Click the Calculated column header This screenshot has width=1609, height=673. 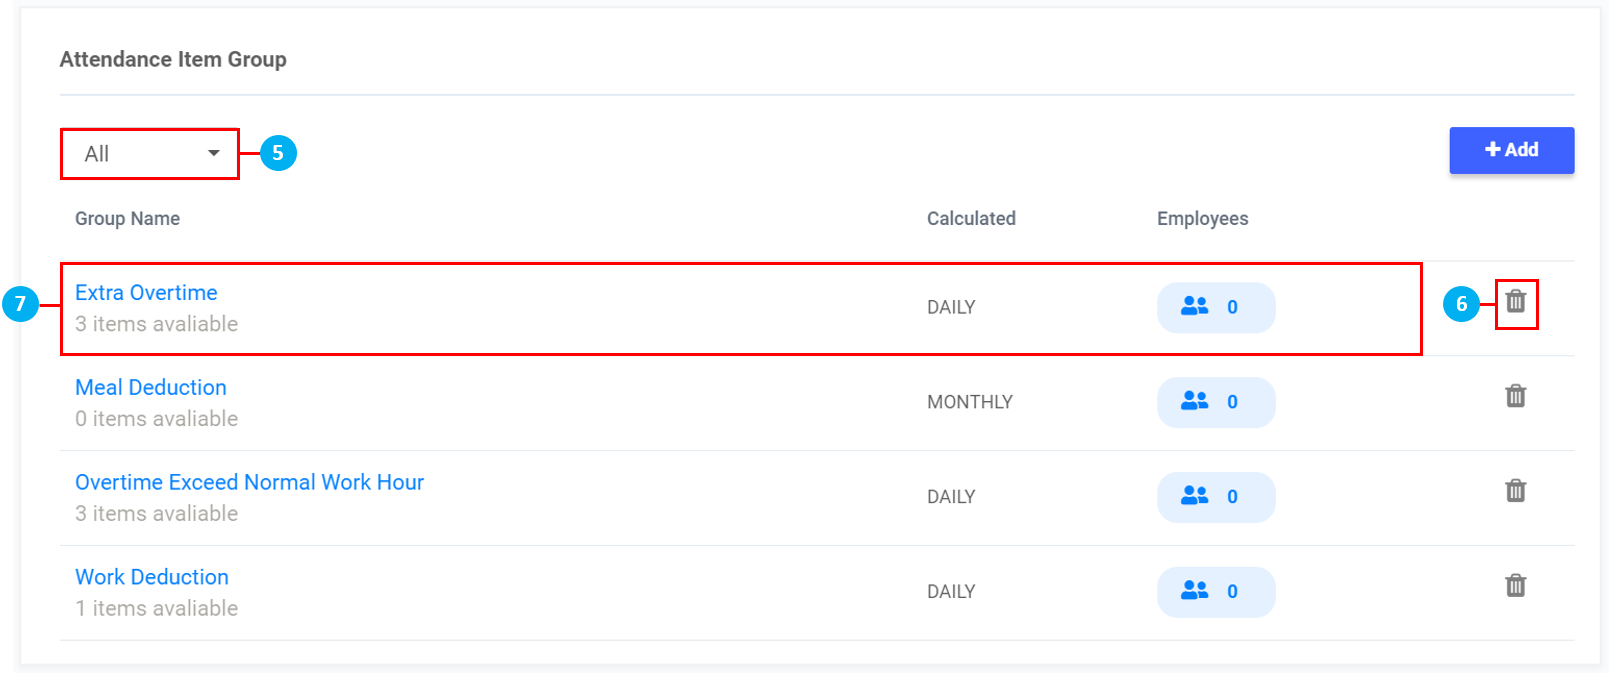pos(970,219)
